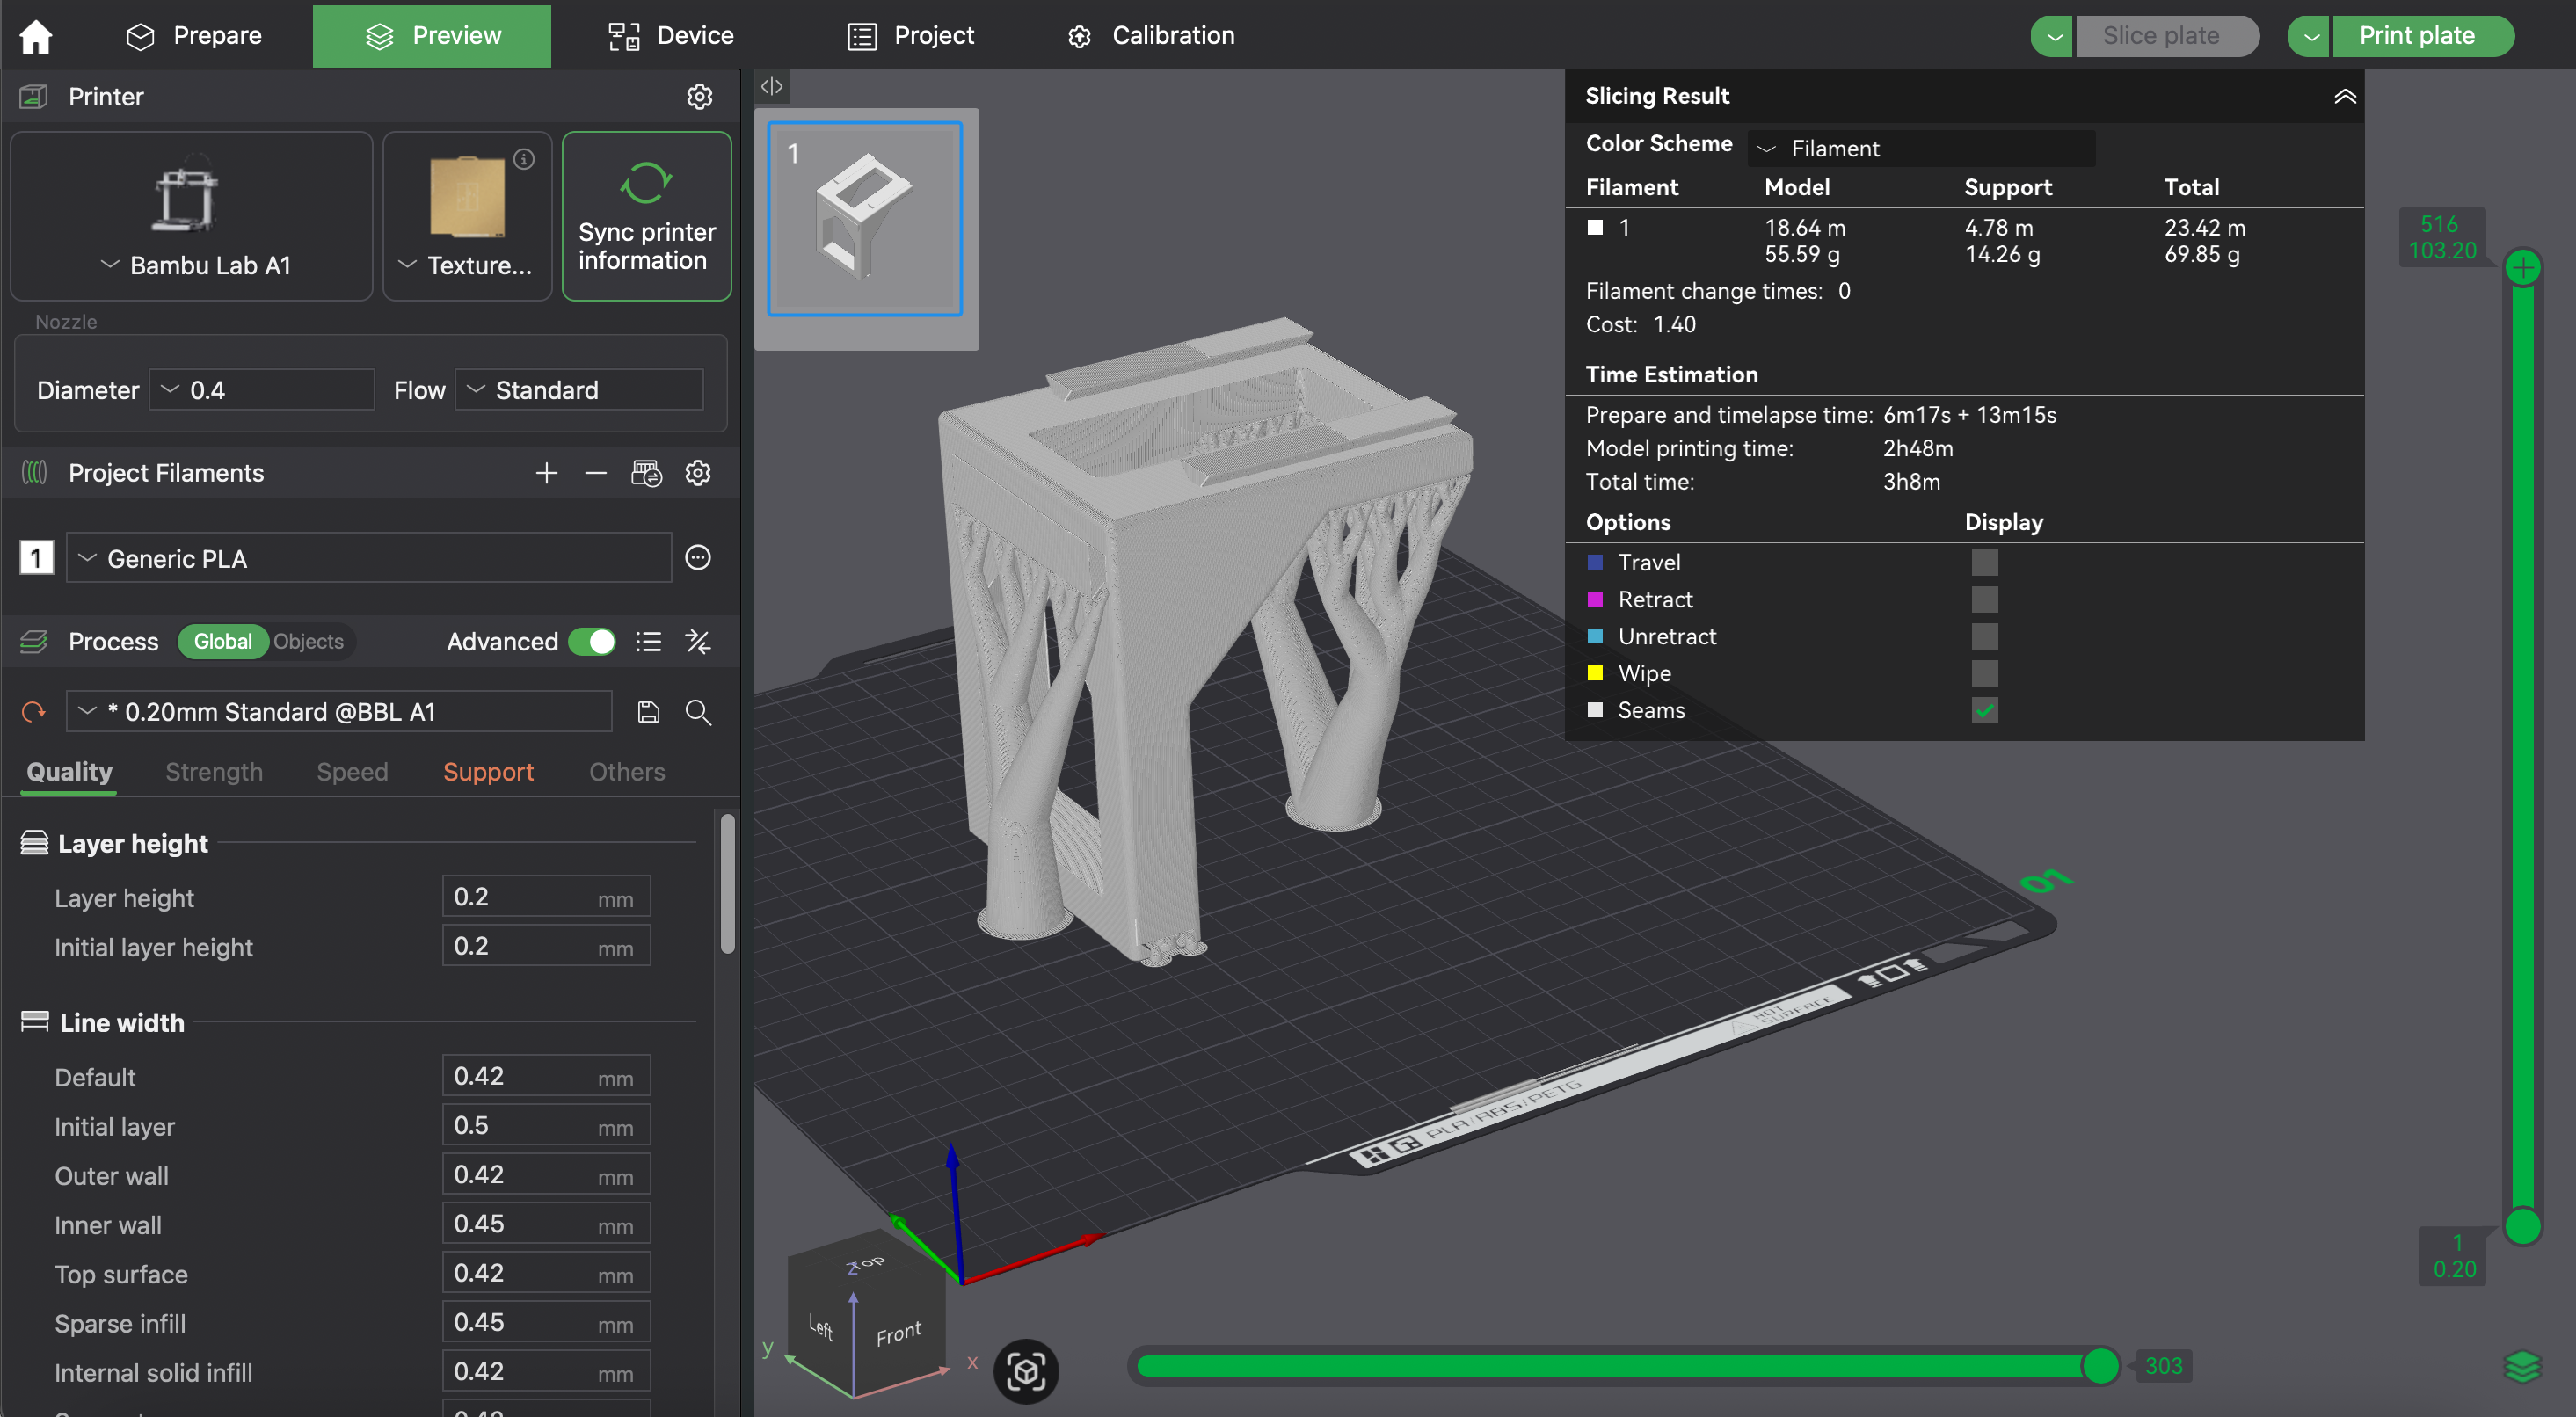The image size is (2576, 1417).
Task: Click filament 1 white color swatch
Action: click(1596, 228)
